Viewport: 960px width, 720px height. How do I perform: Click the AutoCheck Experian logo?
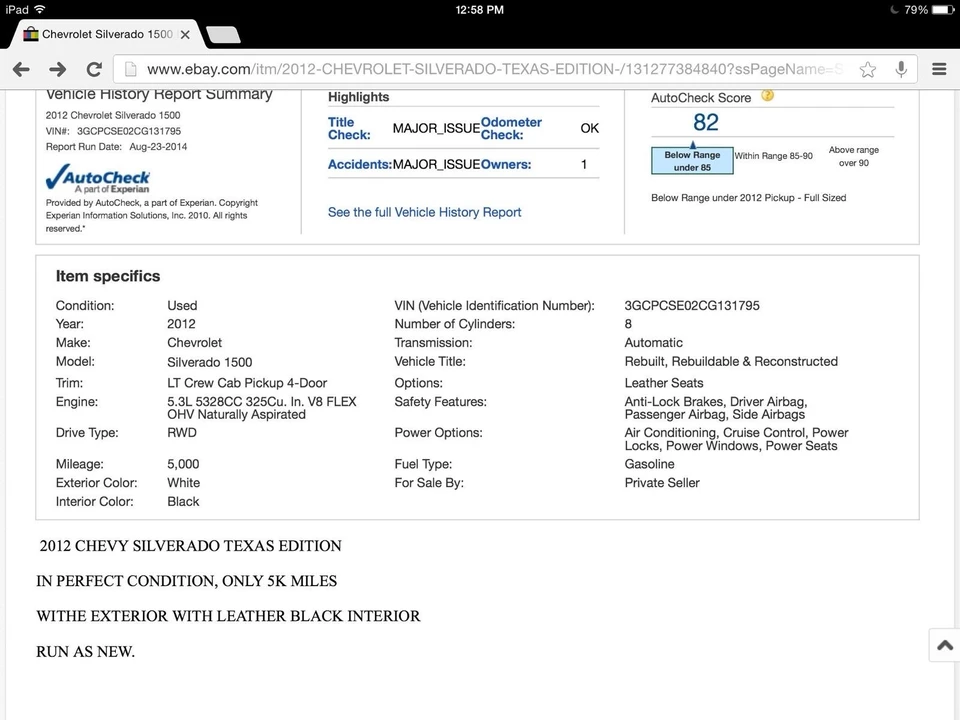tap(98, 178)
